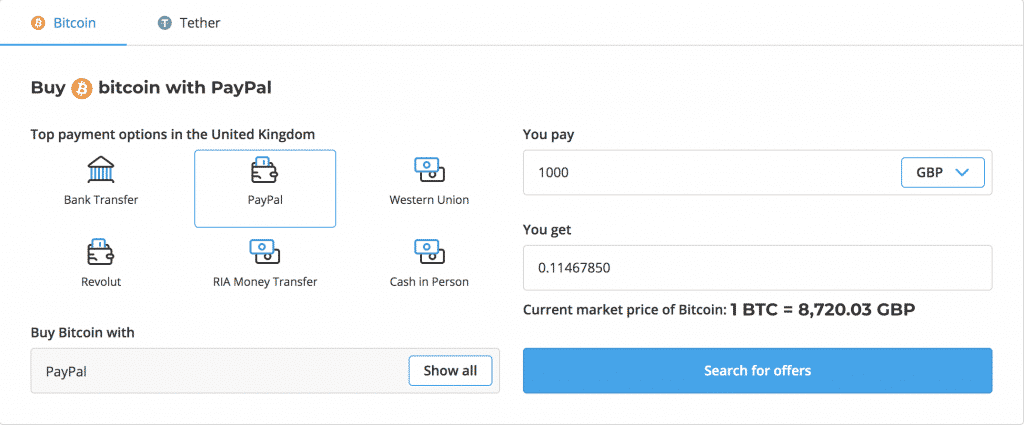Select the Revolut wallet icon
The height and width of the screenshot is (425, 1024).
coord(101,252)
